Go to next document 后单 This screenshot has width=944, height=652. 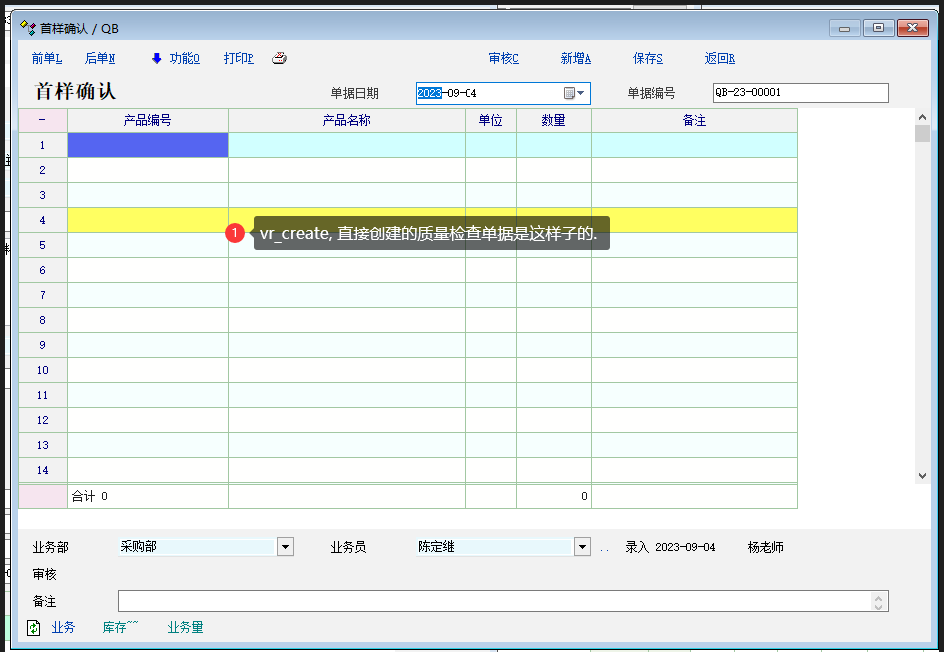100,58
